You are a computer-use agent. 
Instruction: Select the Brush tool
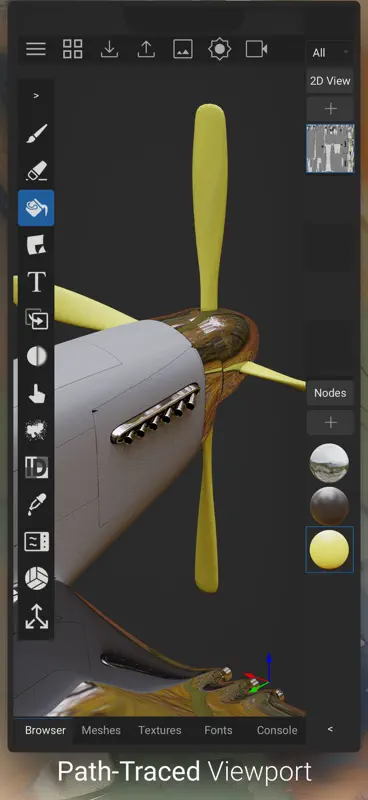click(x=36, y=134)
